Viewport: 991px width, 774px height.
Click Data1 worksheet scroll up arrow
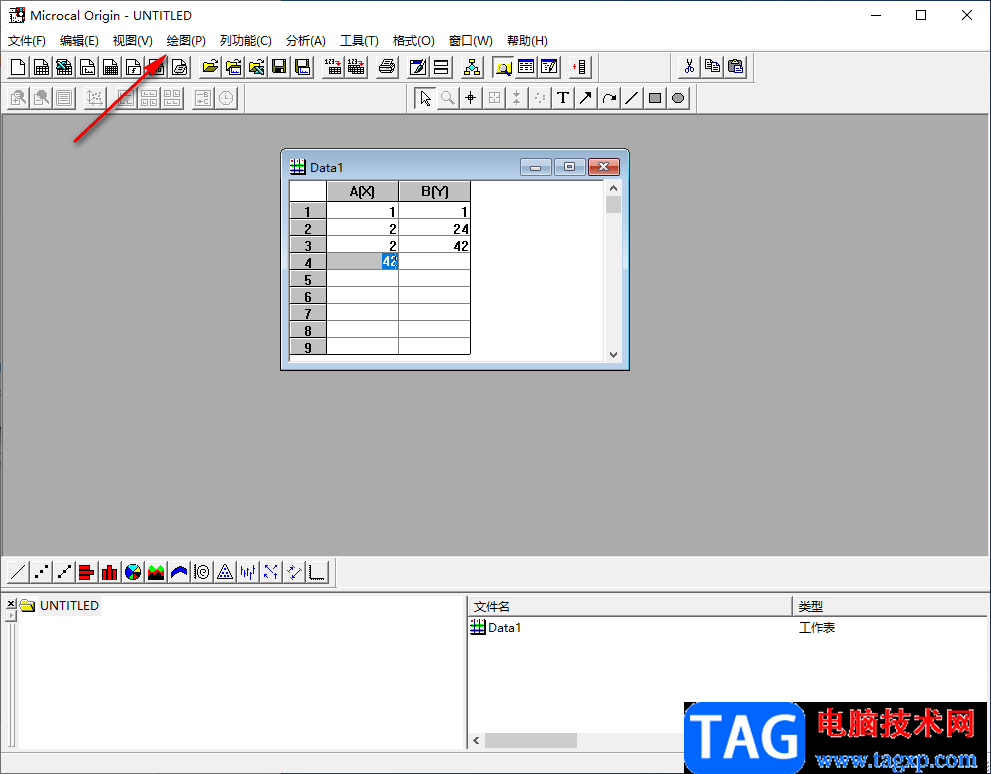tap(613, 188)
